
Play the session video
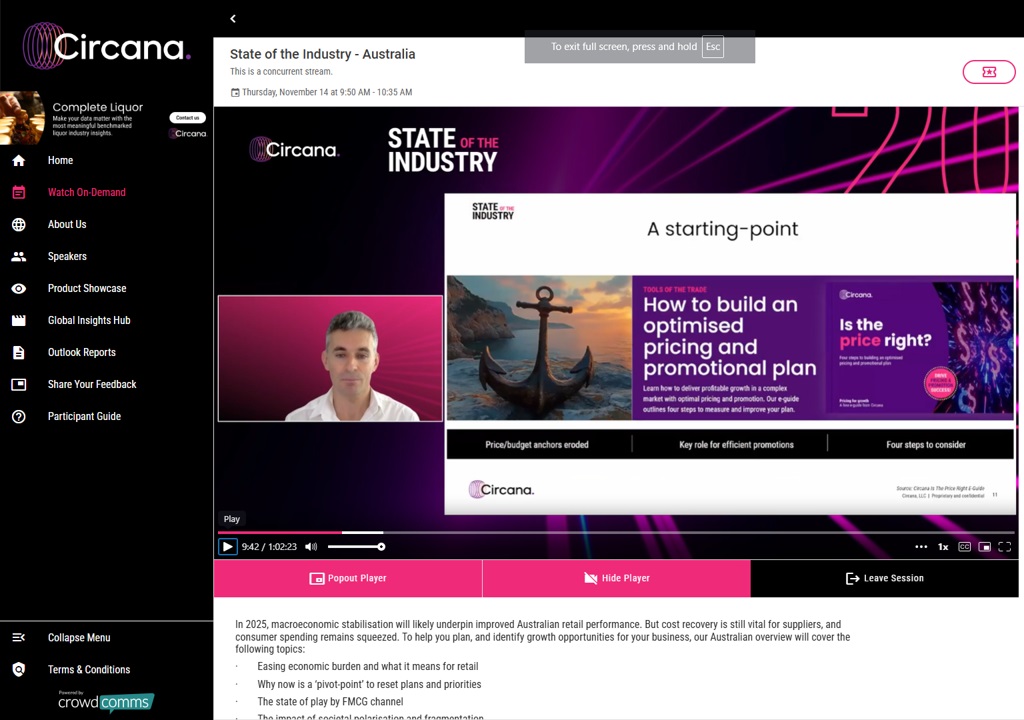227,546
